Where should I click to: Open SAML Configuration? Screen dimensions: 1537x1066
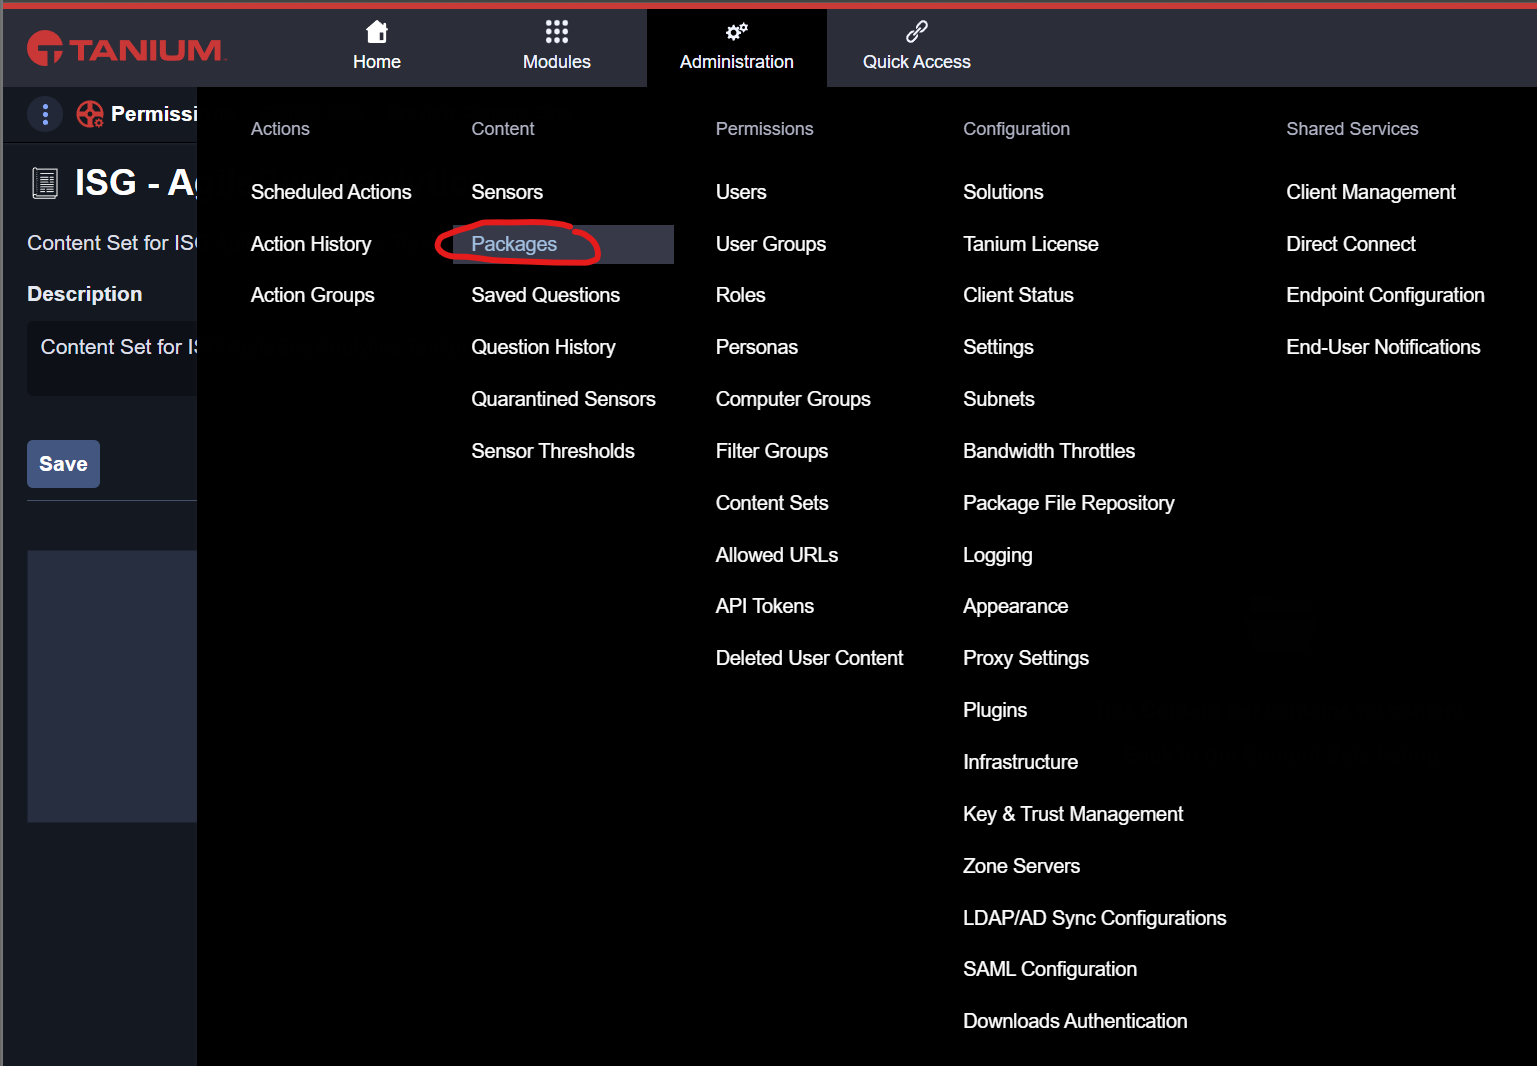pyautogui.click(x=1050, y=969)
